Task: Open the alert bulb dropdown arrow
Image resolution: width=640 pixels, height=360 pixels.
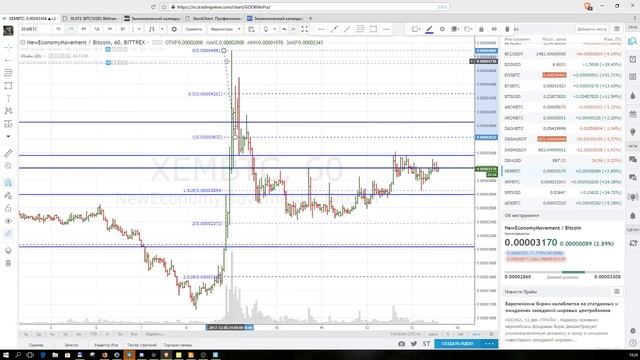Action: [274, 29]
